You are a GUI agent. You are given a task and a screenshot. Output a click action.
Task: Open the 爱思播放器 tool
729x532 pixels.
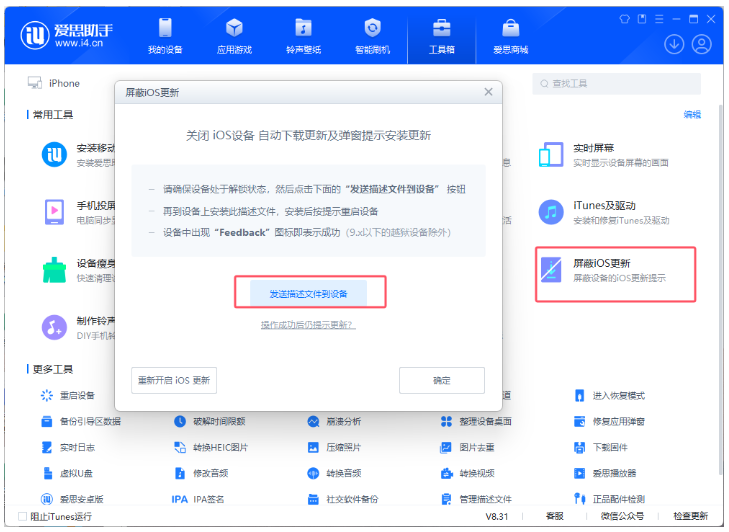[605, 473]
